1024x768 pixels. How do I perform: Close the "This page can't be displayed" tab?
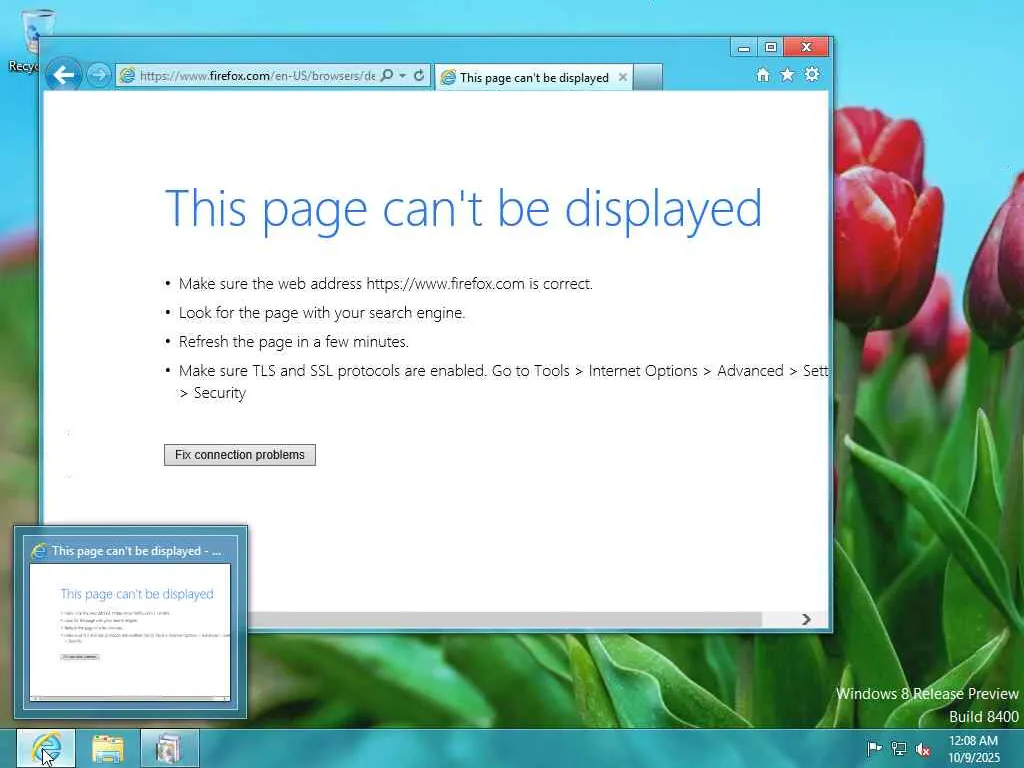(x=623, y=77)
